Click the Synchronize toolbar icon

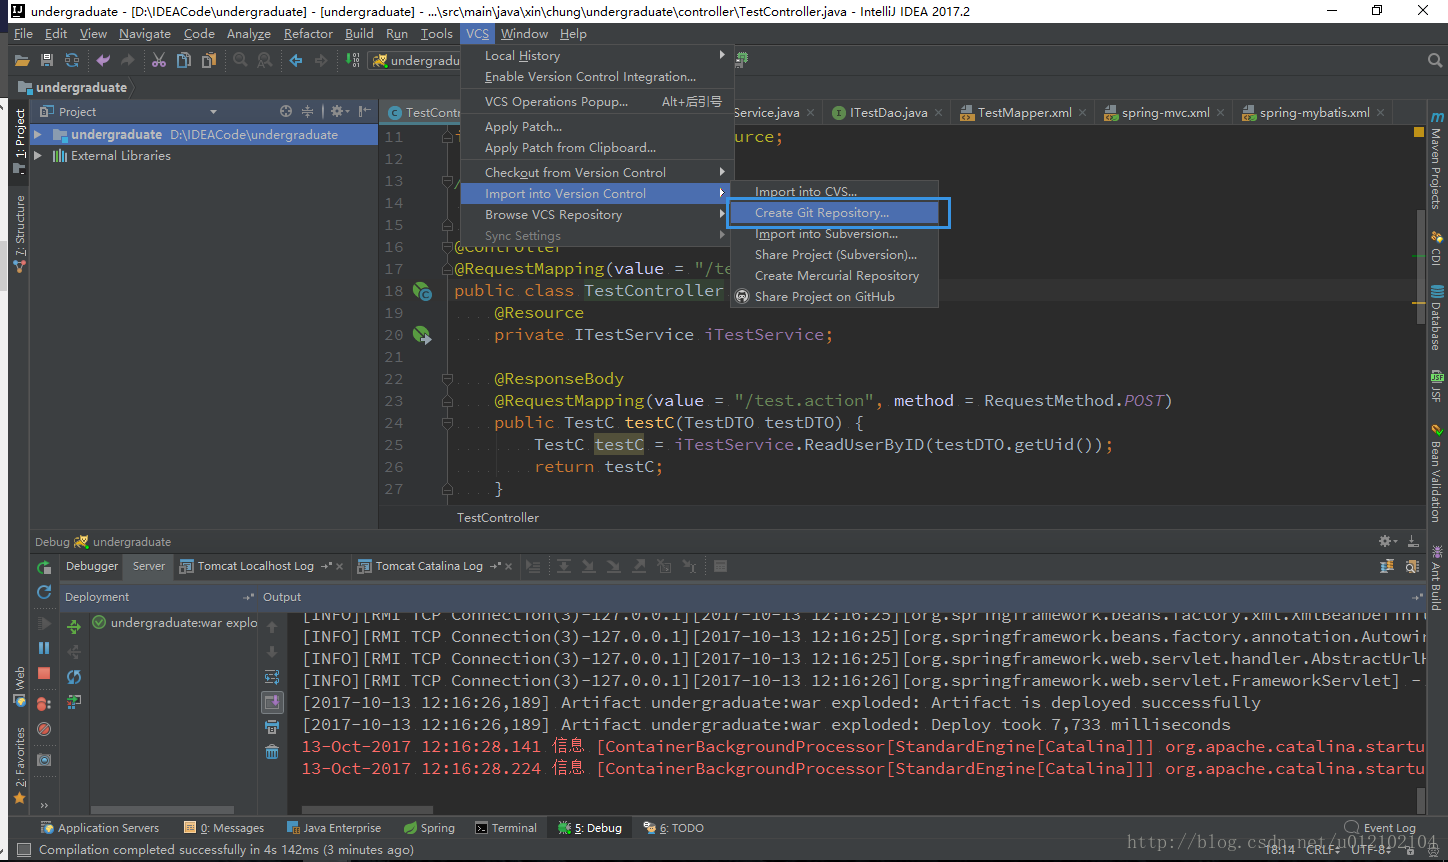coord(72,61)
